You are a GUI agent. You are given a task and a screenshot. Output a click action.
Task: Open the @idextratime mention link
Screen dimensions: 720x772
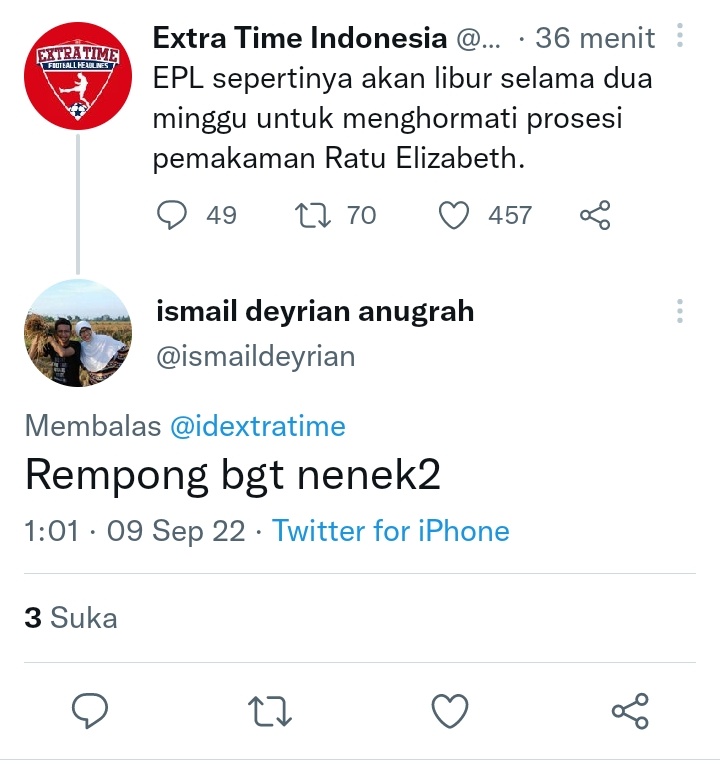pos(258,426)
